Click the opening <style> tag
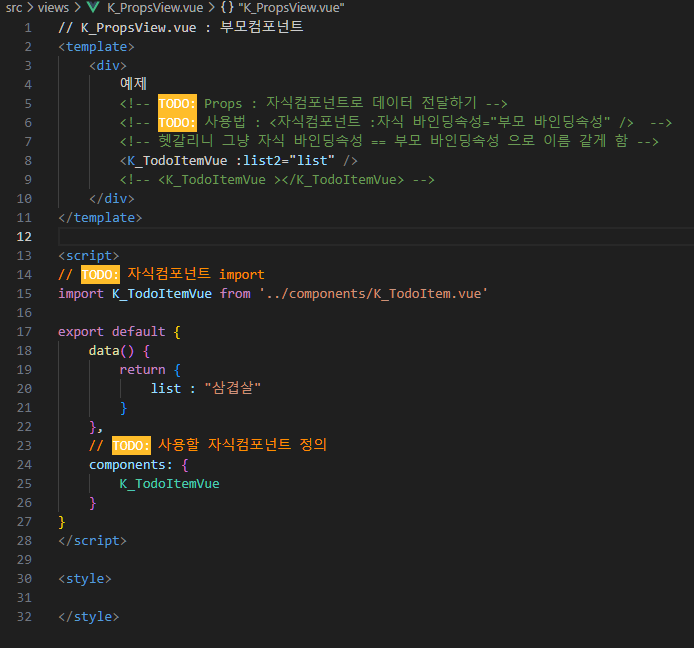 (x=85, y=579)
